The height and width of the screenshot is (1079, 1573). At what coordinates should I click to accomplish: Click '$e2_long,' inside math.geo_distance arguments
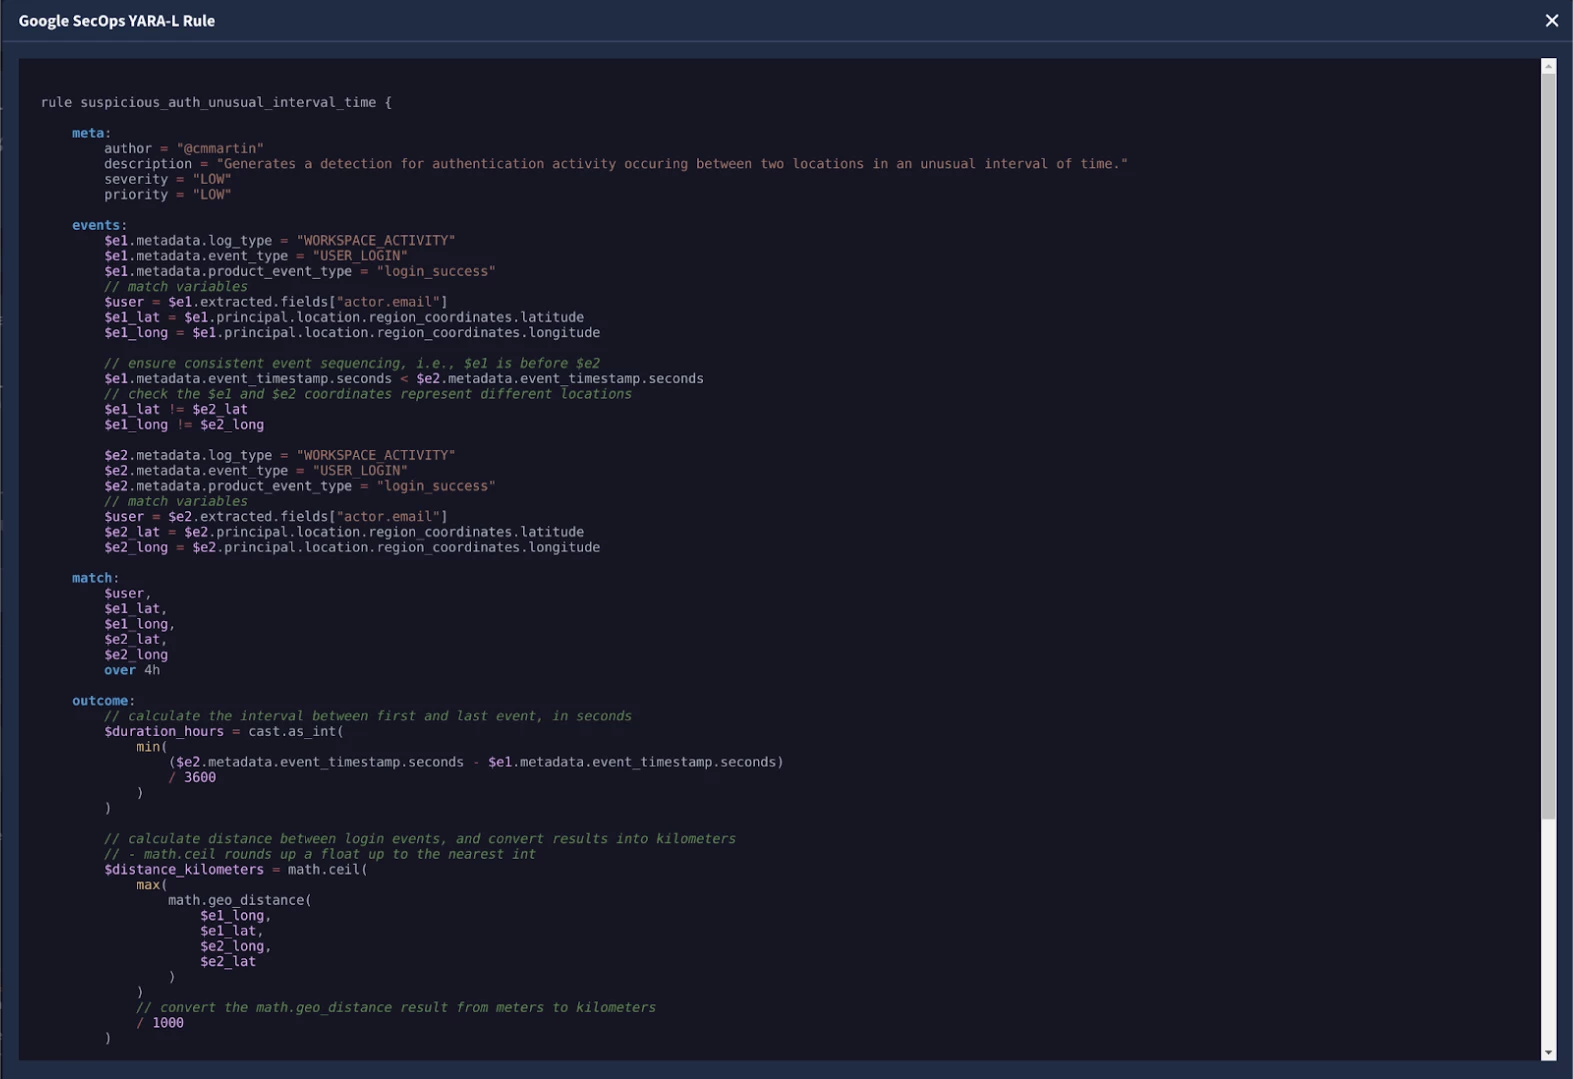point(236,946)
